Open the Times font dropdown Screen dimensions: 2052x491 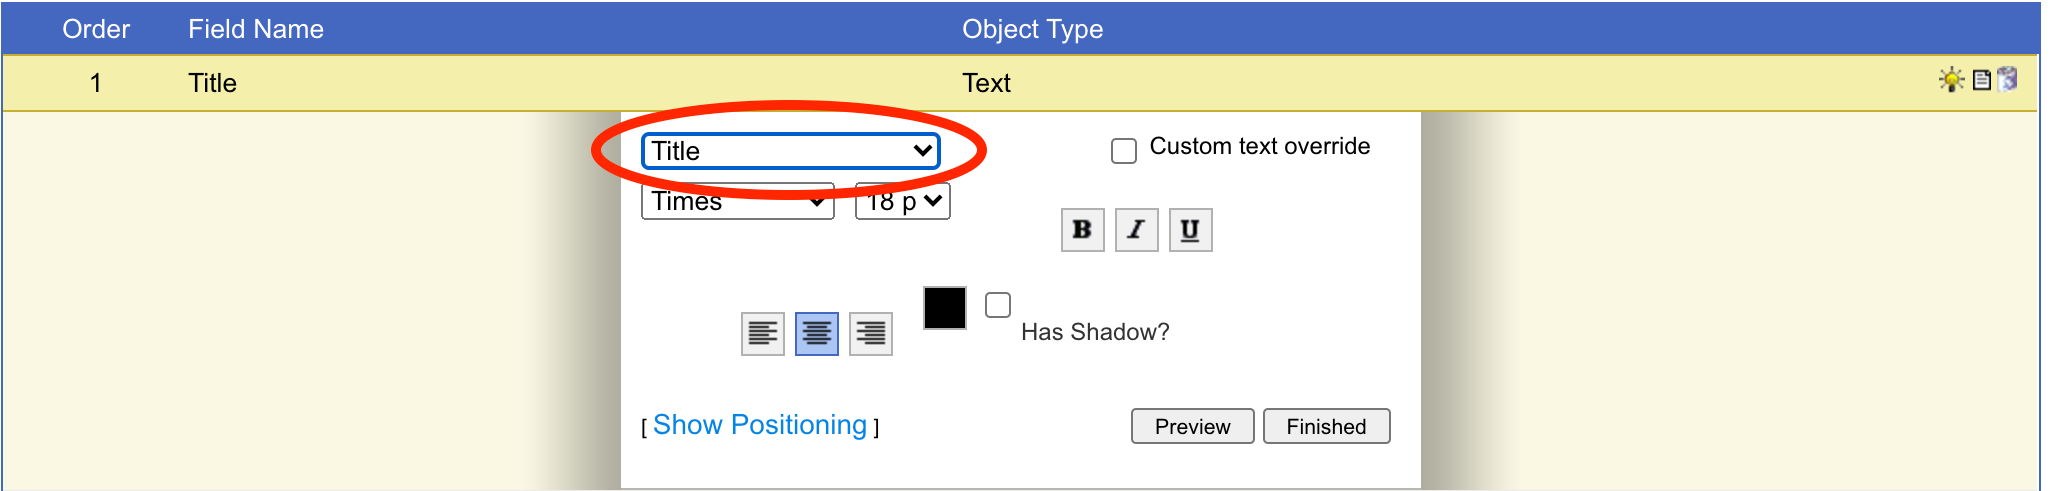pos(737,202)
